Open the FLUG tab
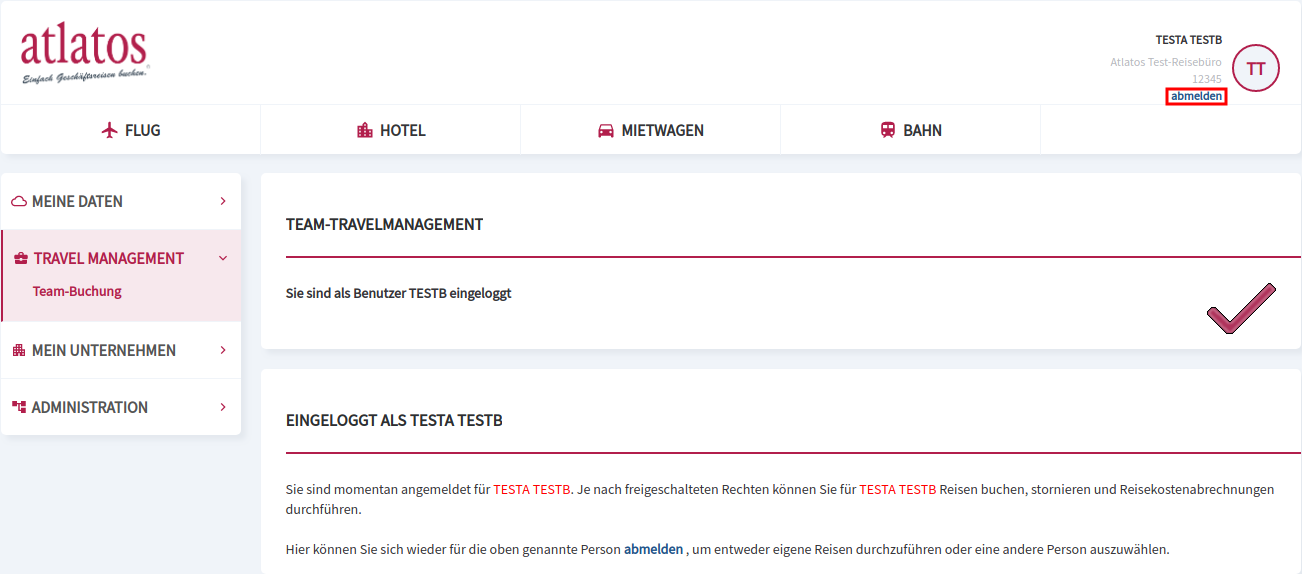 pos(131,130)
